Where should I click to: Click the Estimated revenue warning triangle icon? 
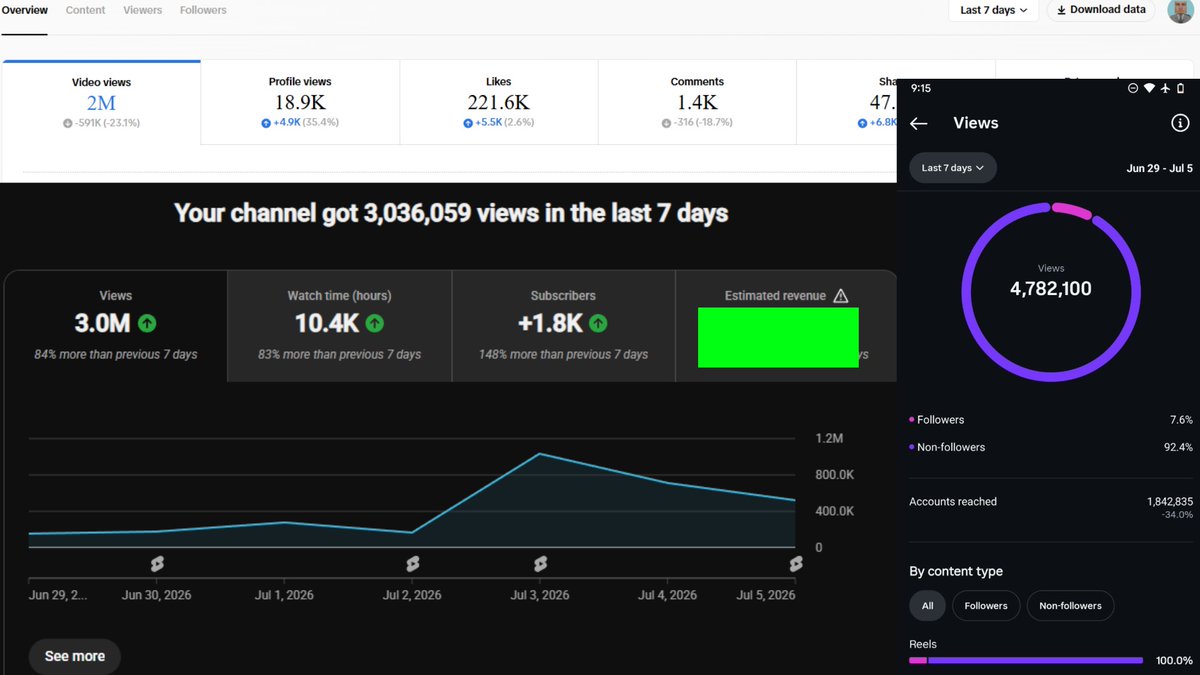point(840,296)
